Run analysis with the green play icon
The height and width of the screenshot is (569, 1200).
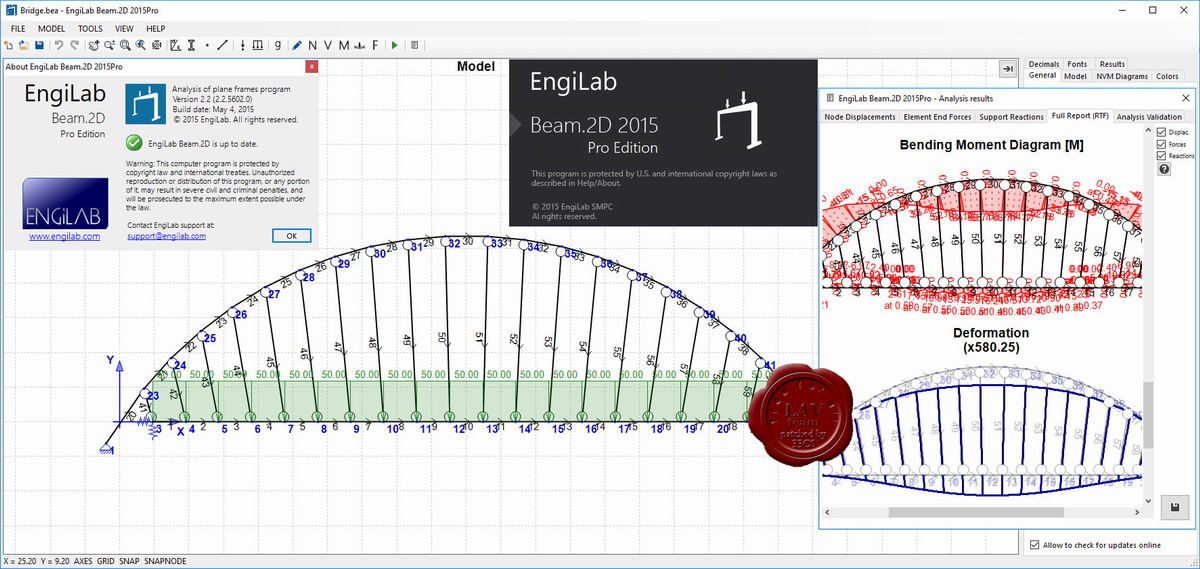point(395,45)
